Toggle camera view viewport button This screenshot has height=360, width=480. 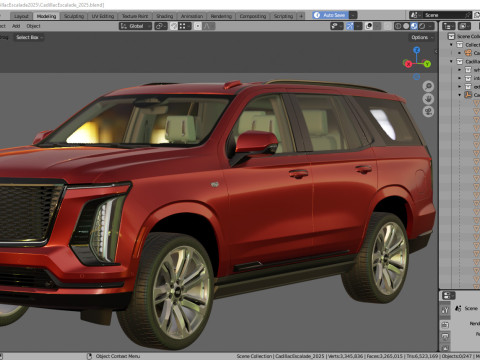tap(428, 111)
